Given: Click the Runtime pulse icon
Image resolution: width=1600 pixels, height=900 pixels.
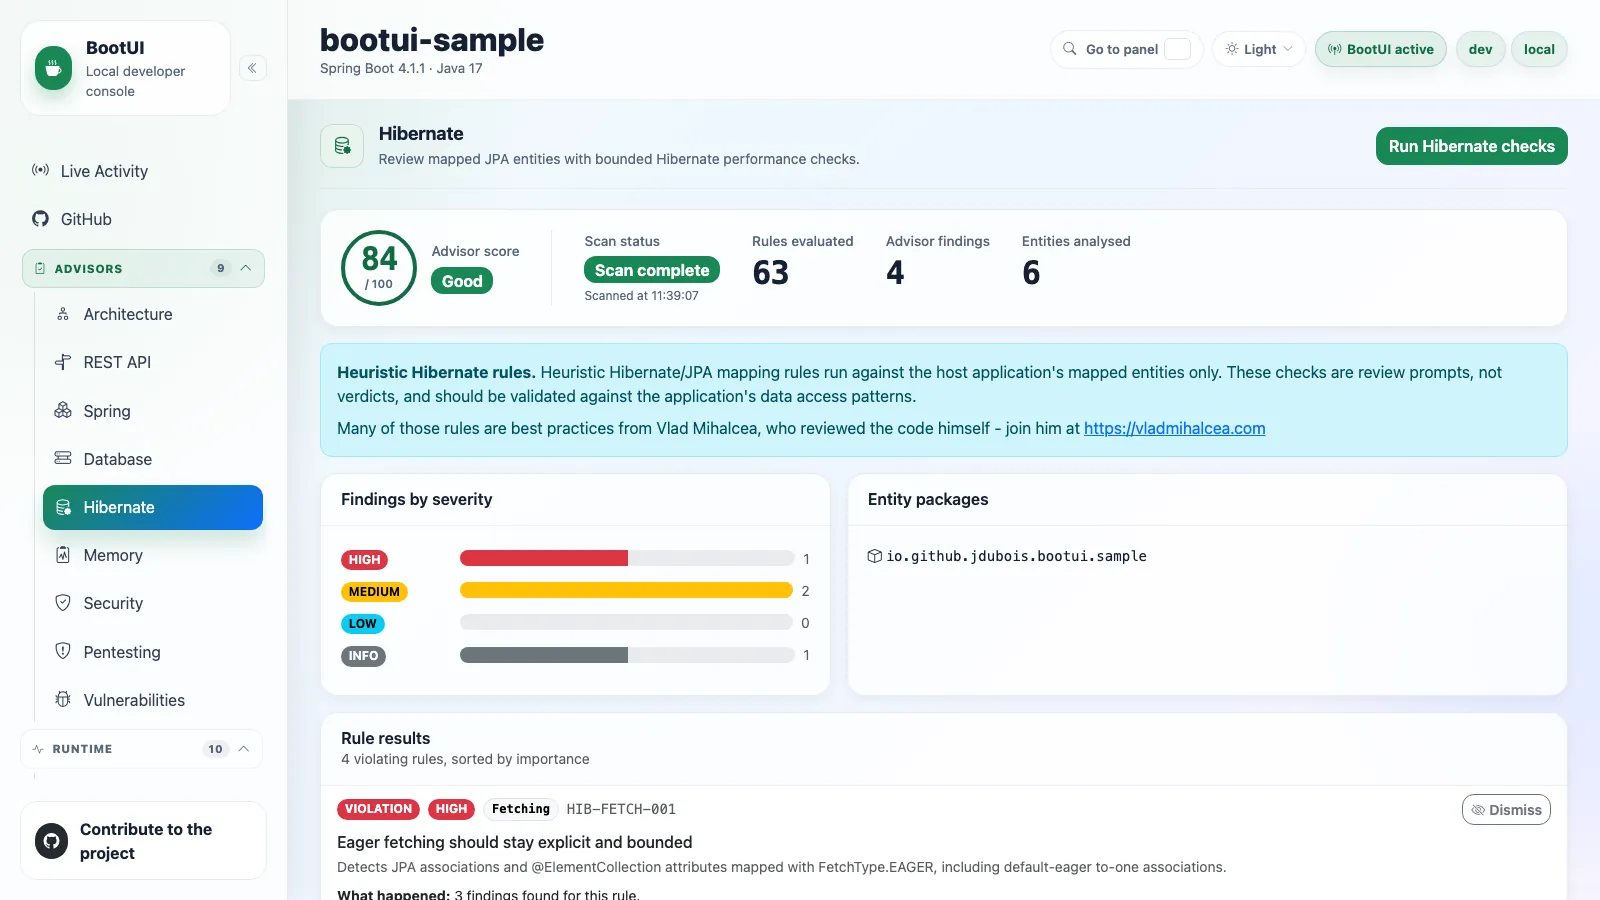Looking at the screenshot, I should pyautogui.click(x=38, y=749).
